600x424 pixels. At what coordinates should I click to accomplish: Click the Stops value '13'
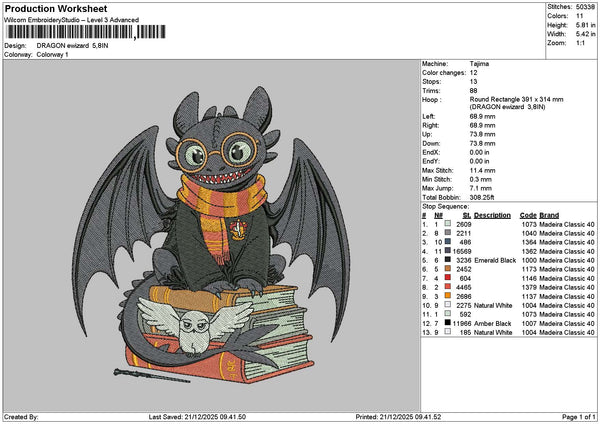(473, 82)
